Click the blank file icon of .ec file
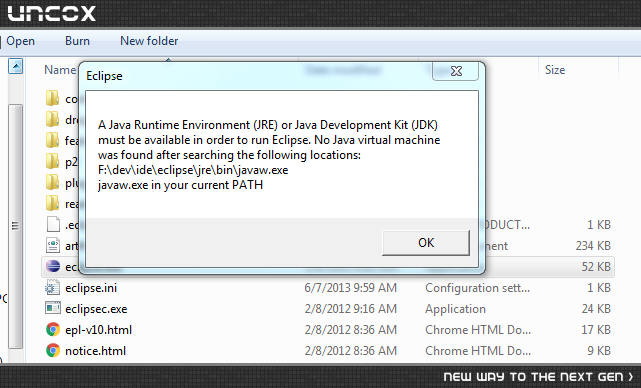This screenshot has width=641, height=388. pos(53,224)
